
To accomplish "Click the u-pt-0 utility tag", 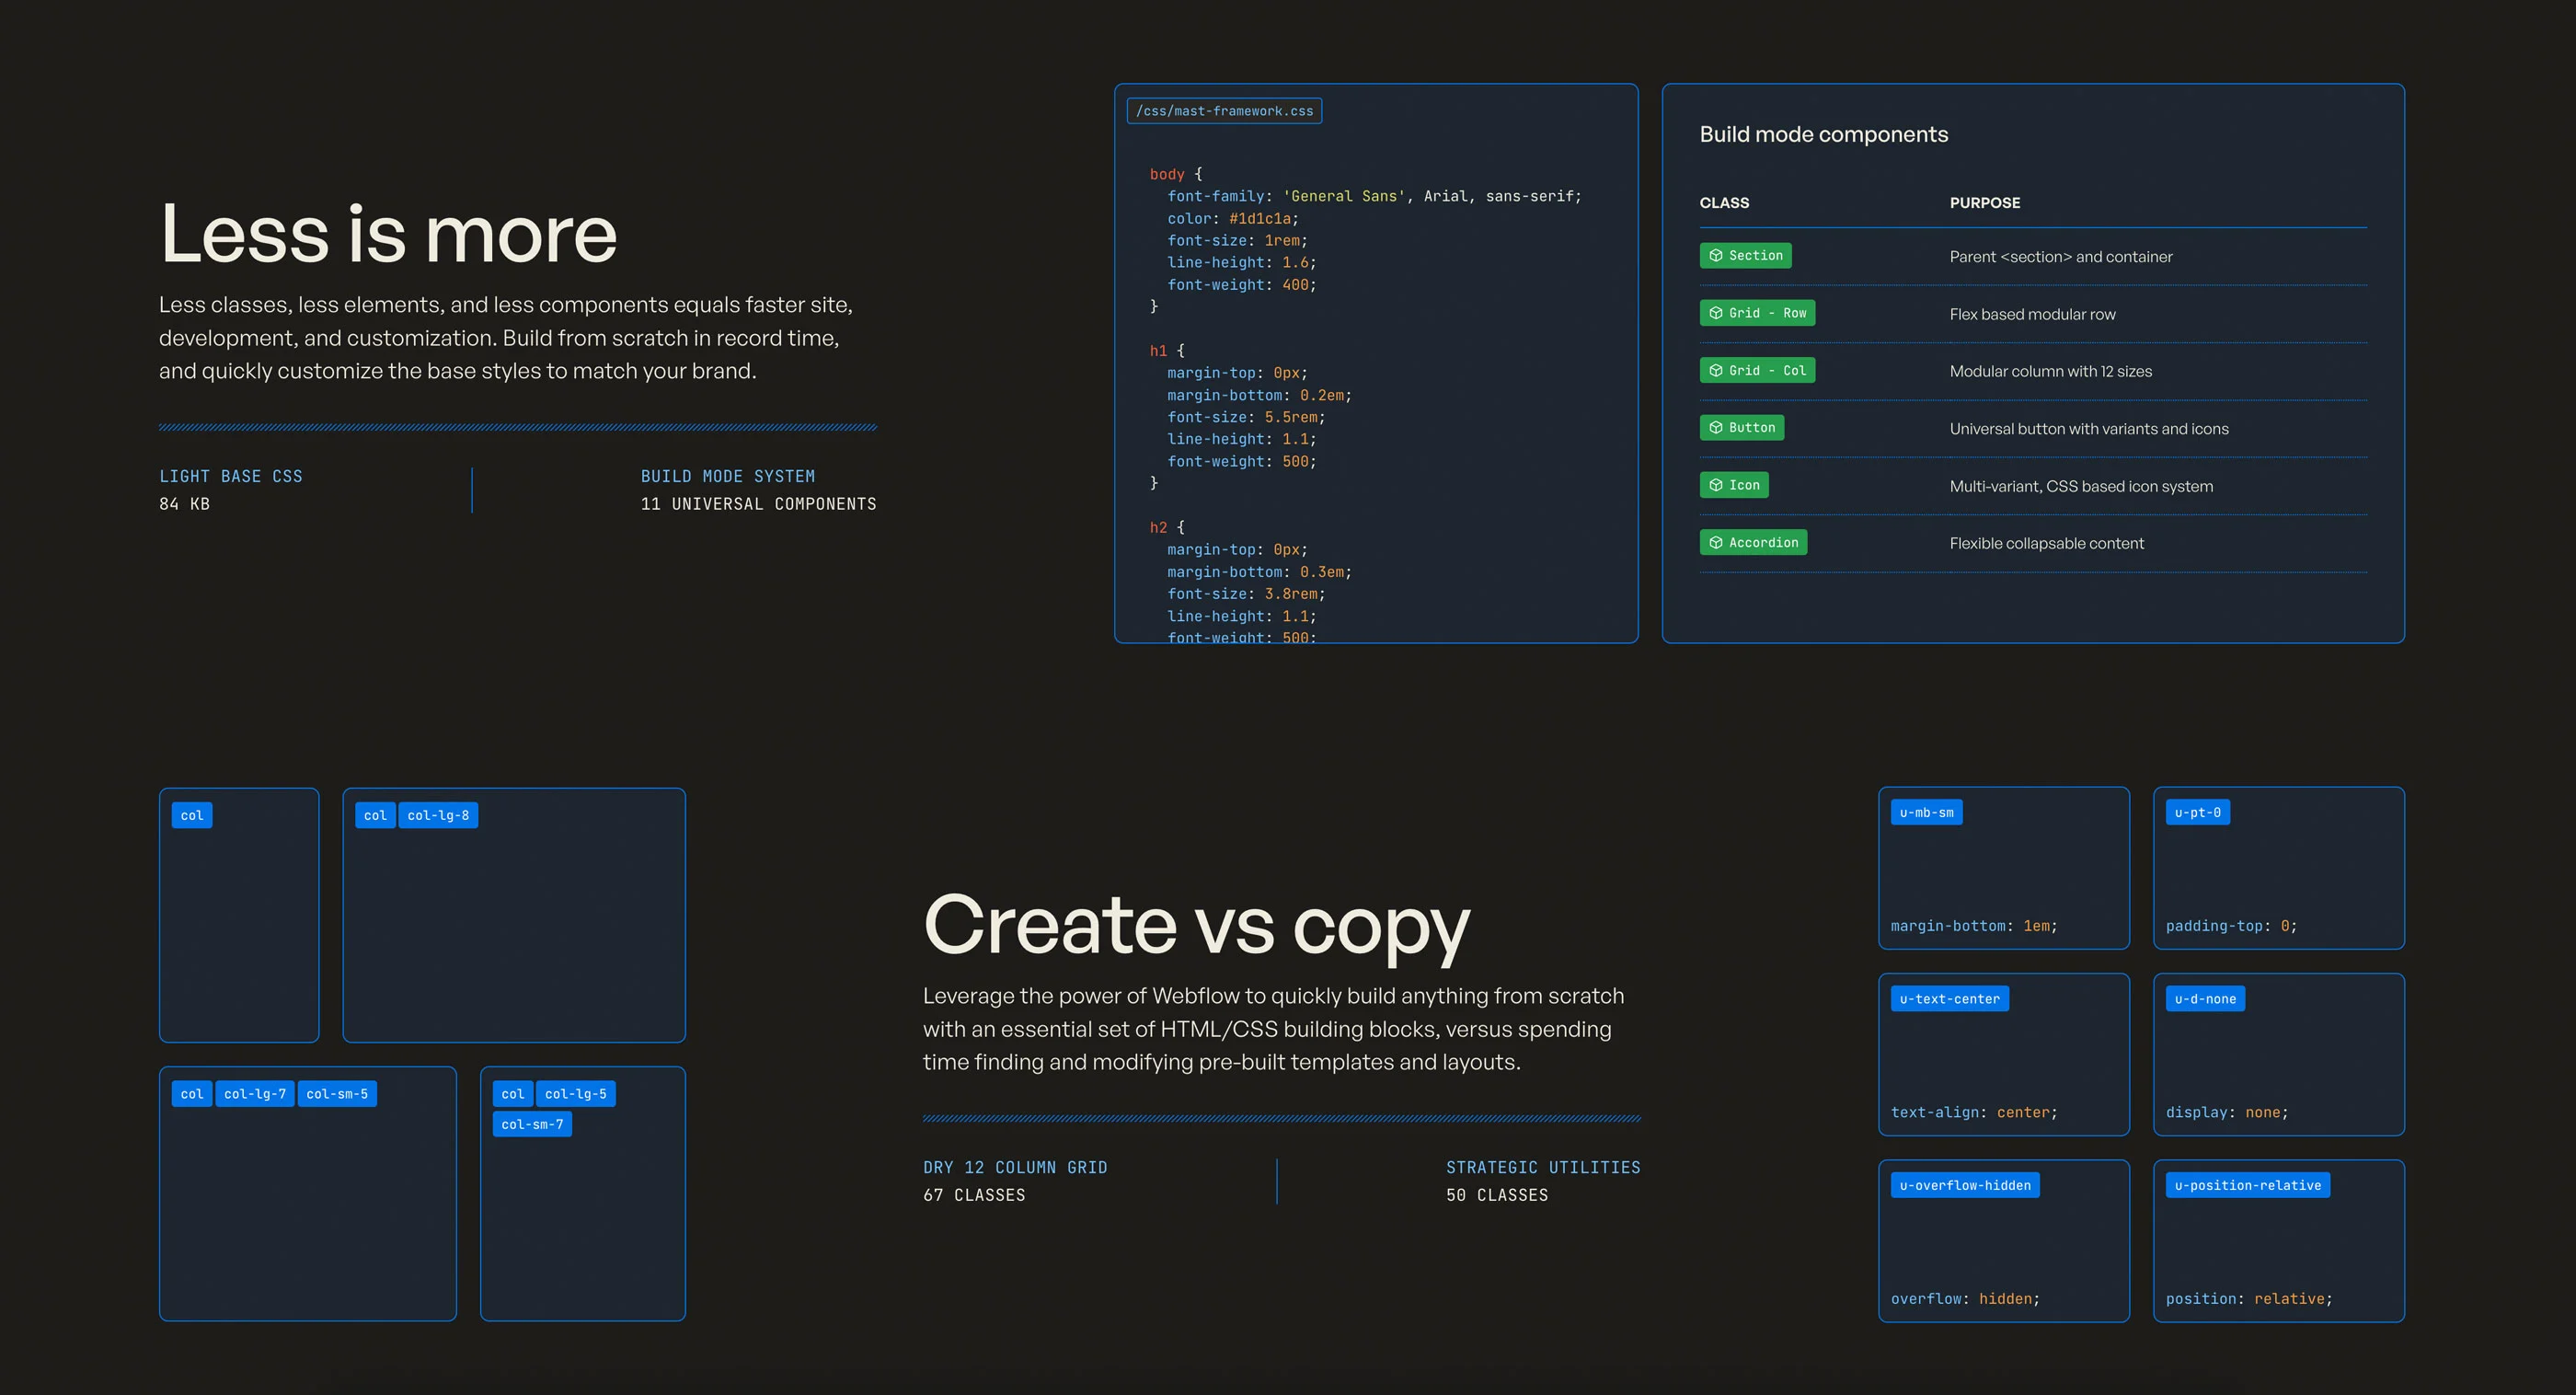I will [x=2197, y=812].
